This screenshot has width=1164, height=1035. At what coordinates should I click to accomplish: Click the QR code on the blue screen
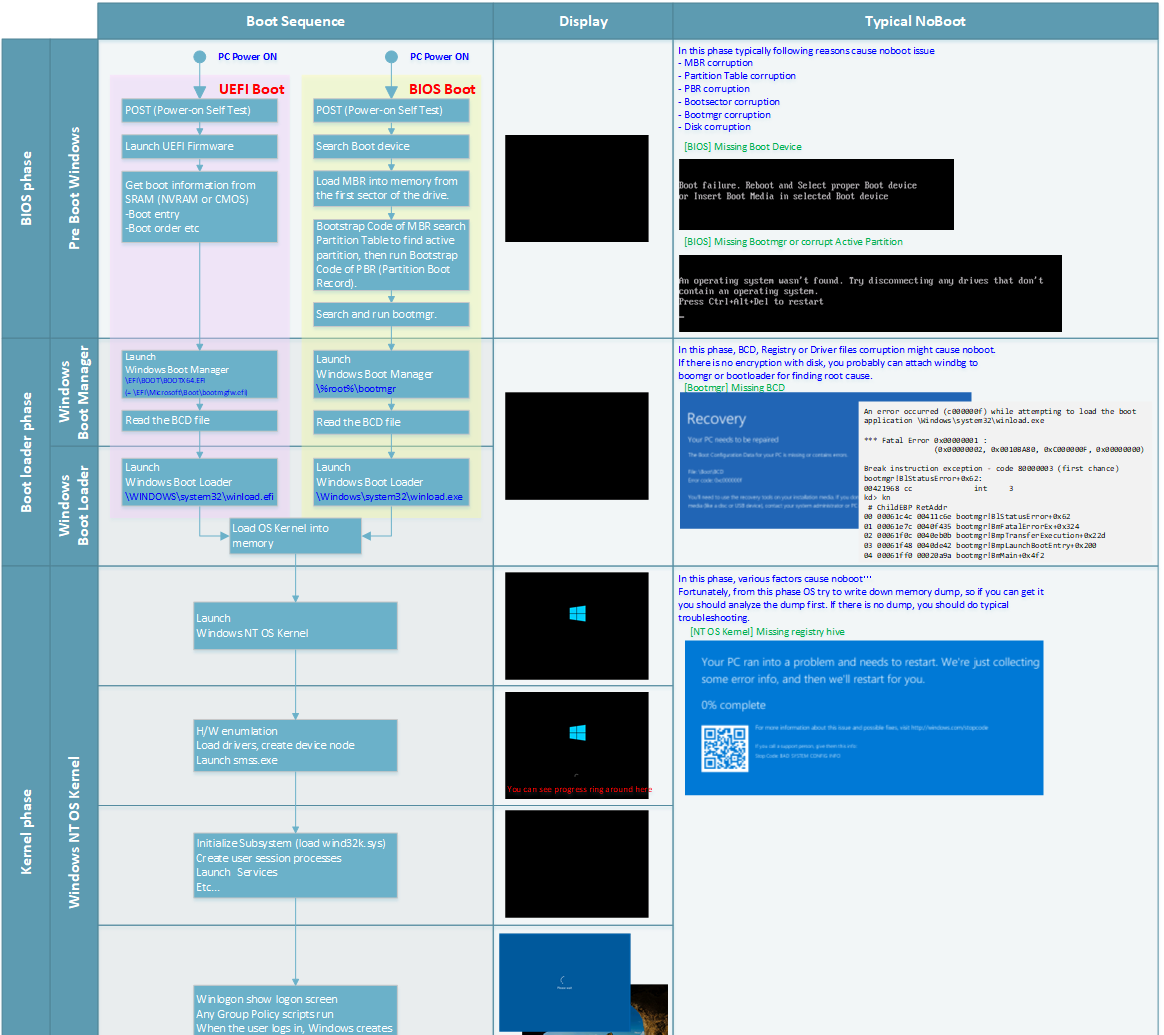[725, 748]
